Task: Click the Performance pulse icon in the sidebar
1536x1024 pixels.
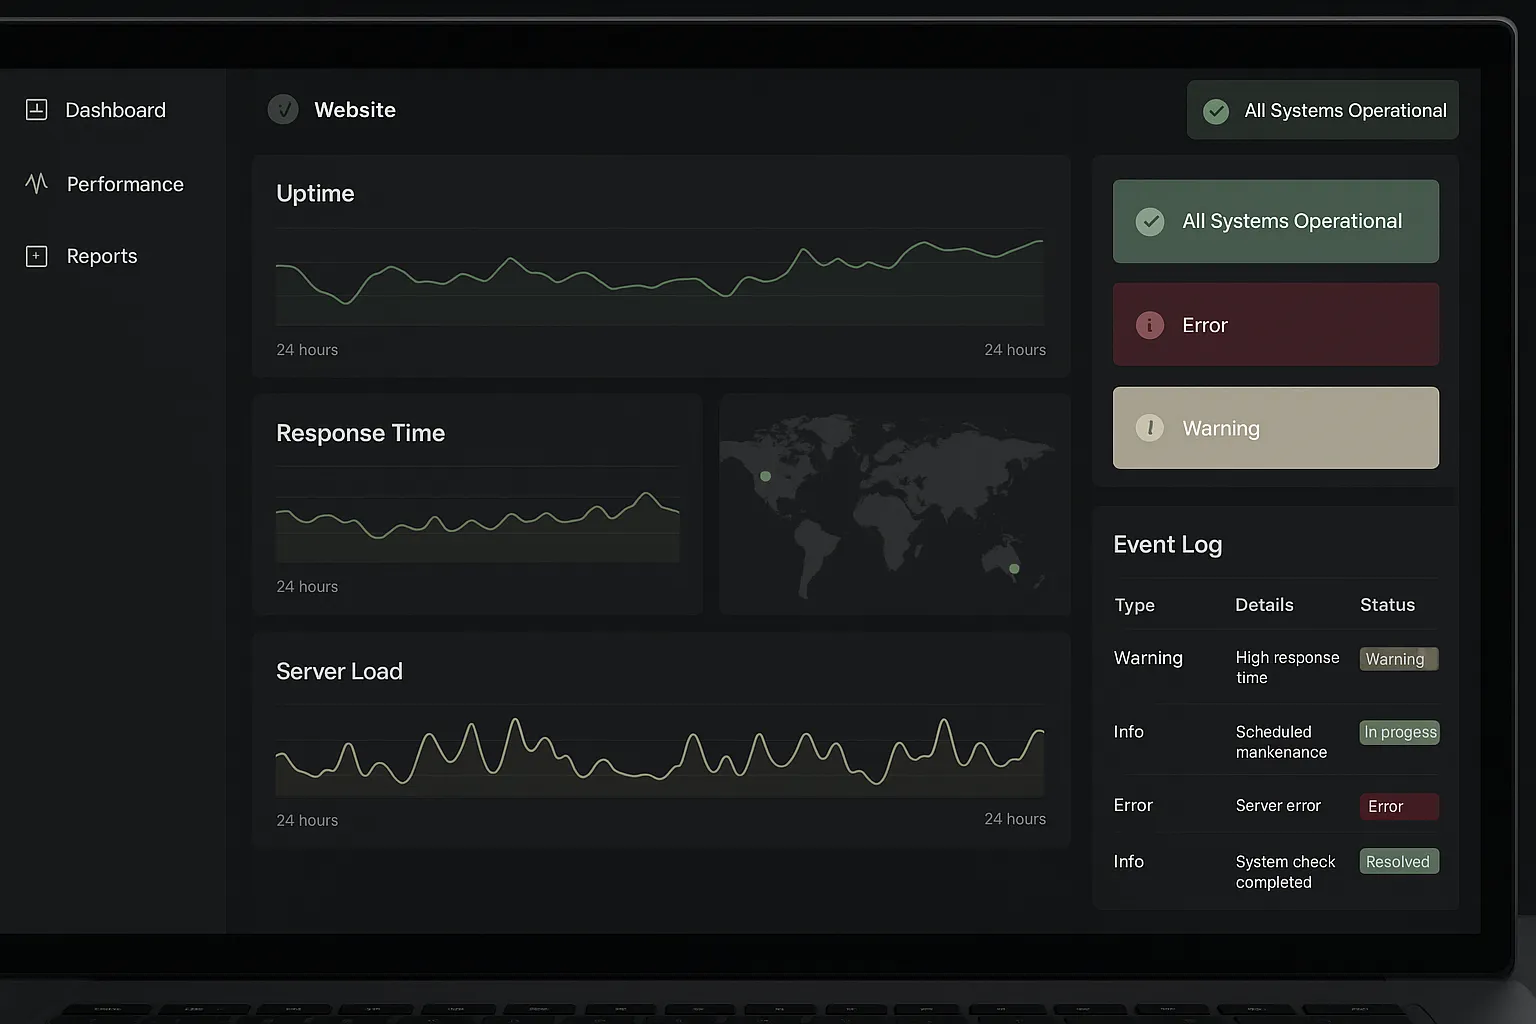Action: point(36,183)
